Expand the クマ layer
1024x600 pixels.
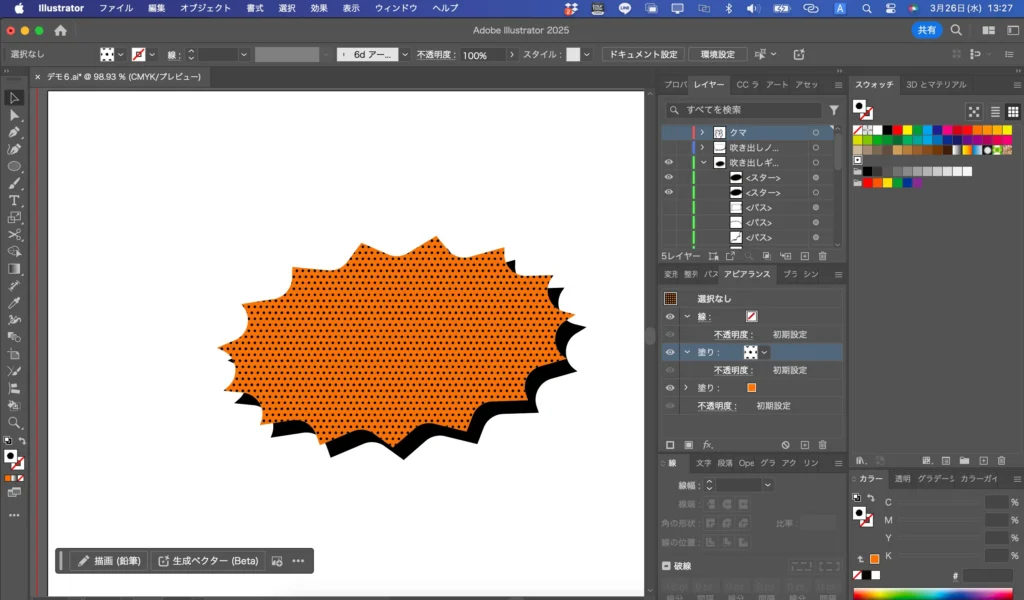tap(702, 132)
